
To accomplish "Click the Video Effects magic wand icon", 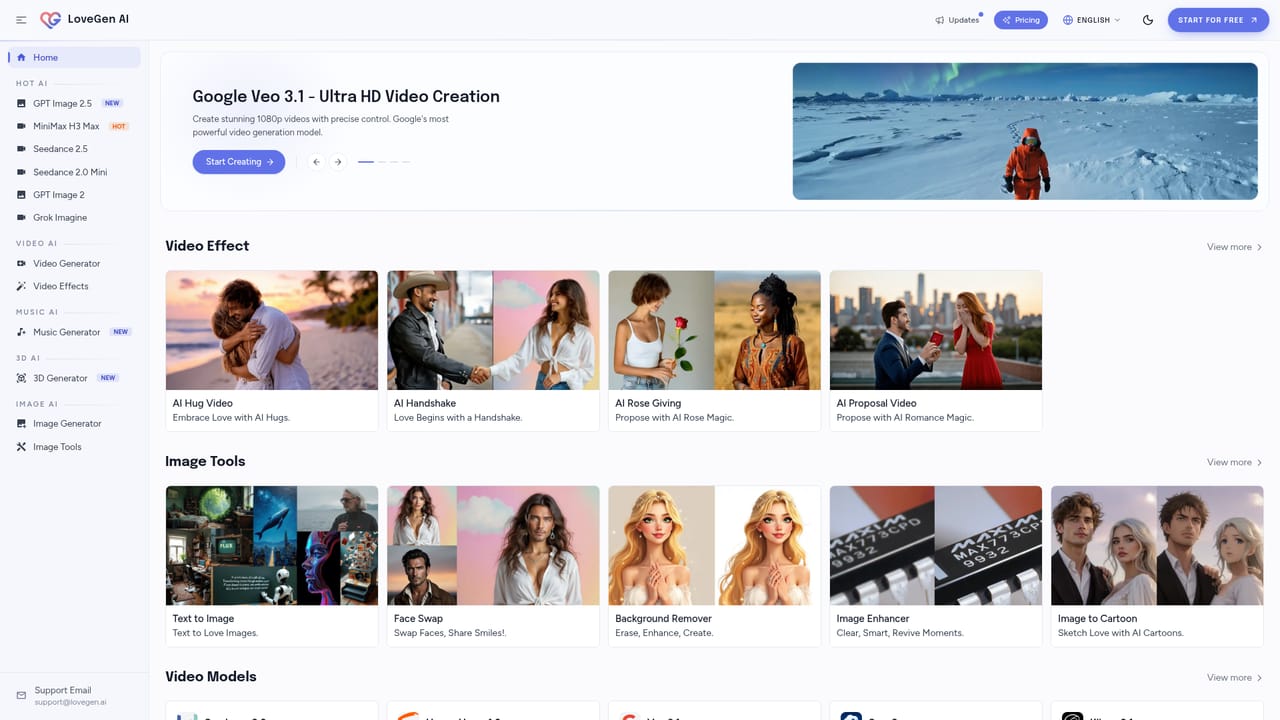I will 22,286.
